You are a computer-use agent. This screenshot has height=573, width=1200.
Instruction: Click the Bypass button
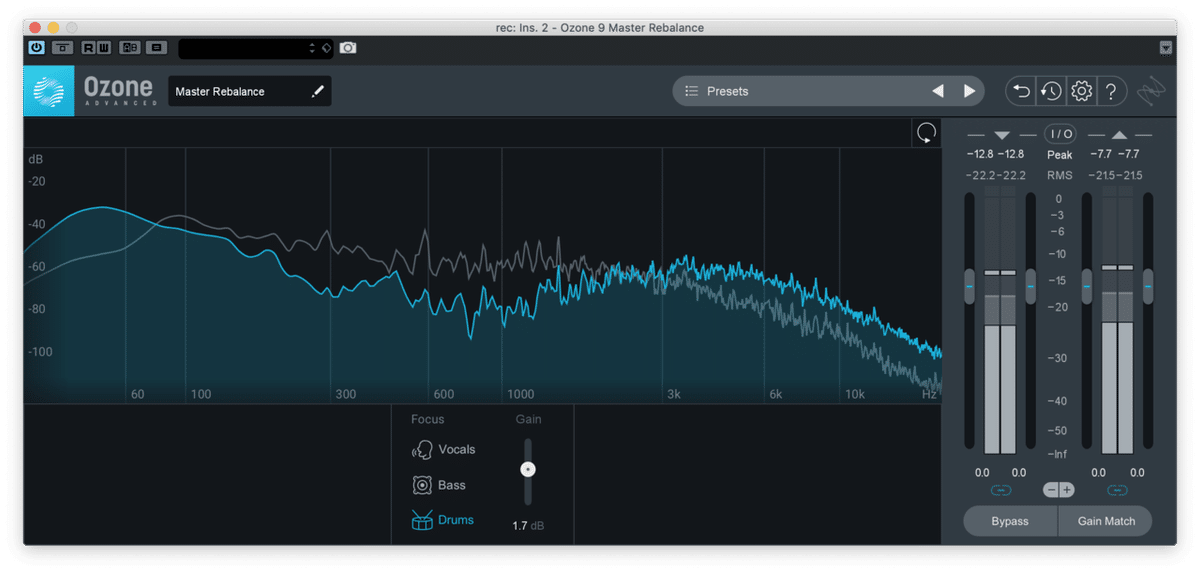(x=1010, y=521)
